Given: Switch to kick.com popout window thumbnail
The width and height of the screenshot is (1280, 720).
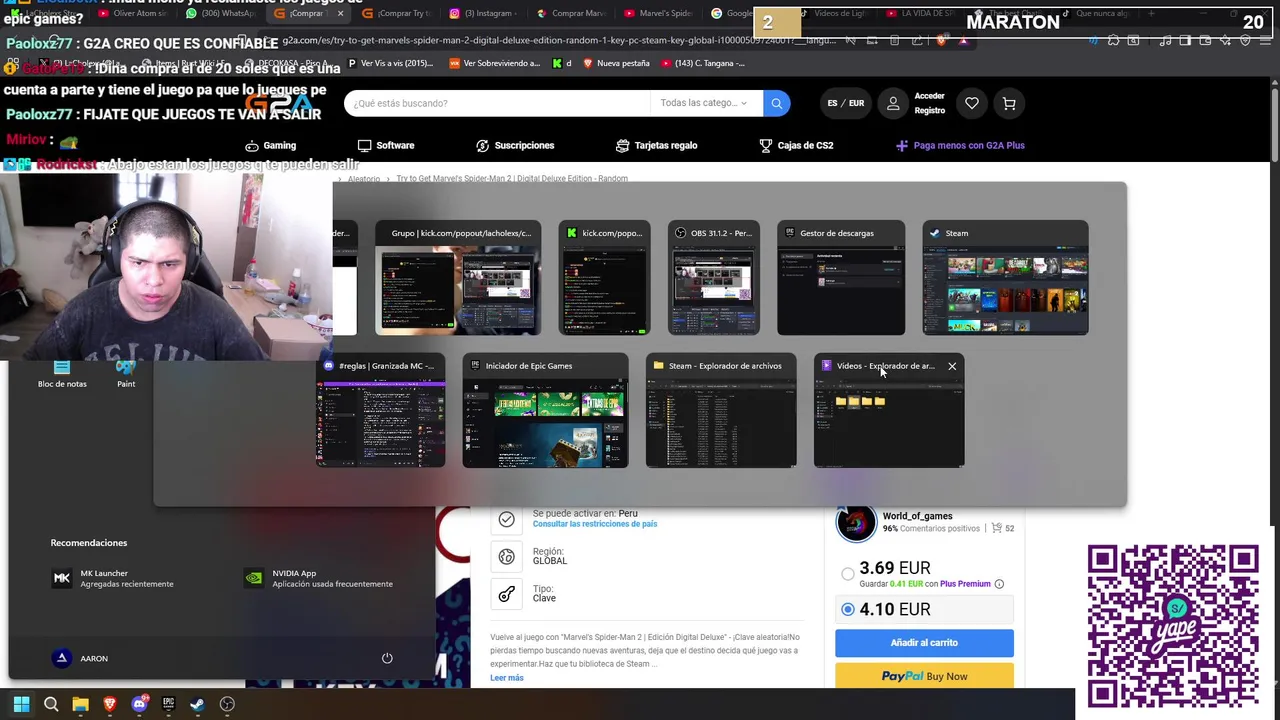Looking at the screenshot, I should (x=604, y=278).
